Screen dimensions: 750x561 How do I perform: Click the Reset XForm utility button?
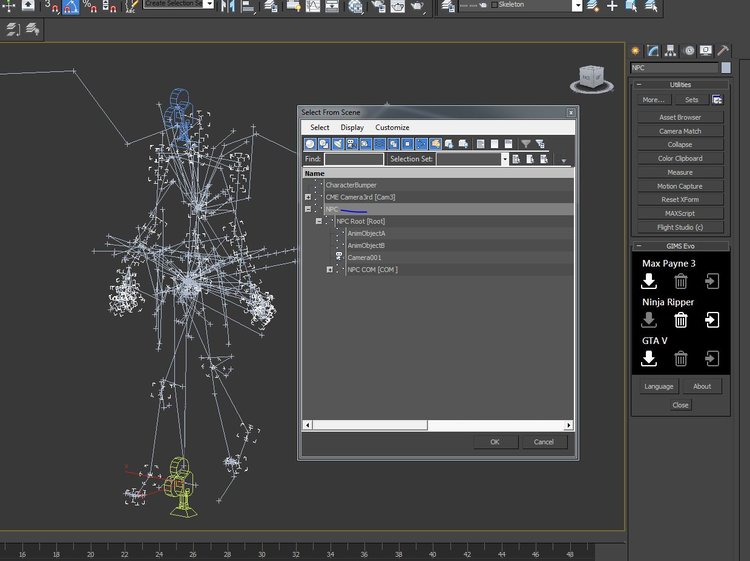pyautogui.click(x=680, y=199)
